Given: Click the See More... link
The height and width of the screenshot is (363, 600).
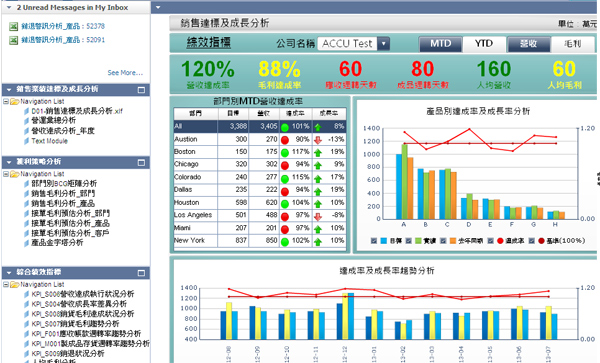Looking at the screenshot, I should coord(125,73).
